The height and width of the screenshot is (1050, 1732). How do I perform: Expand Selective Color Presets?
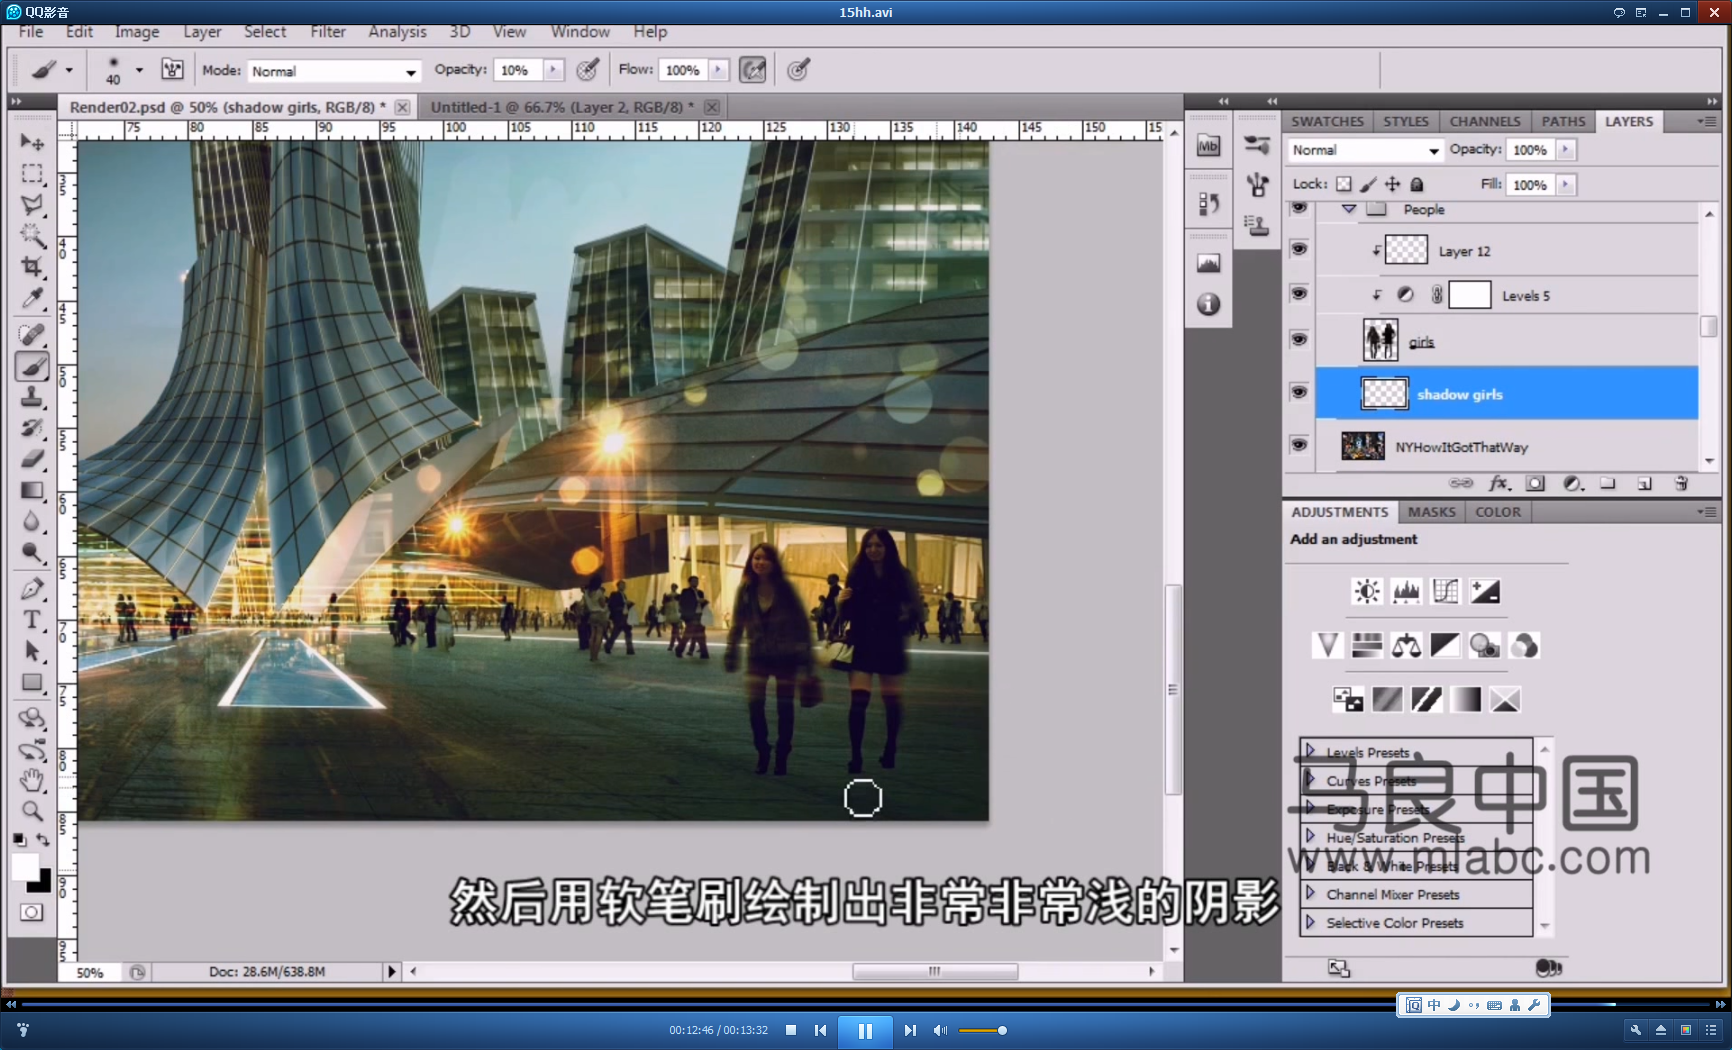coord(1310,922)
